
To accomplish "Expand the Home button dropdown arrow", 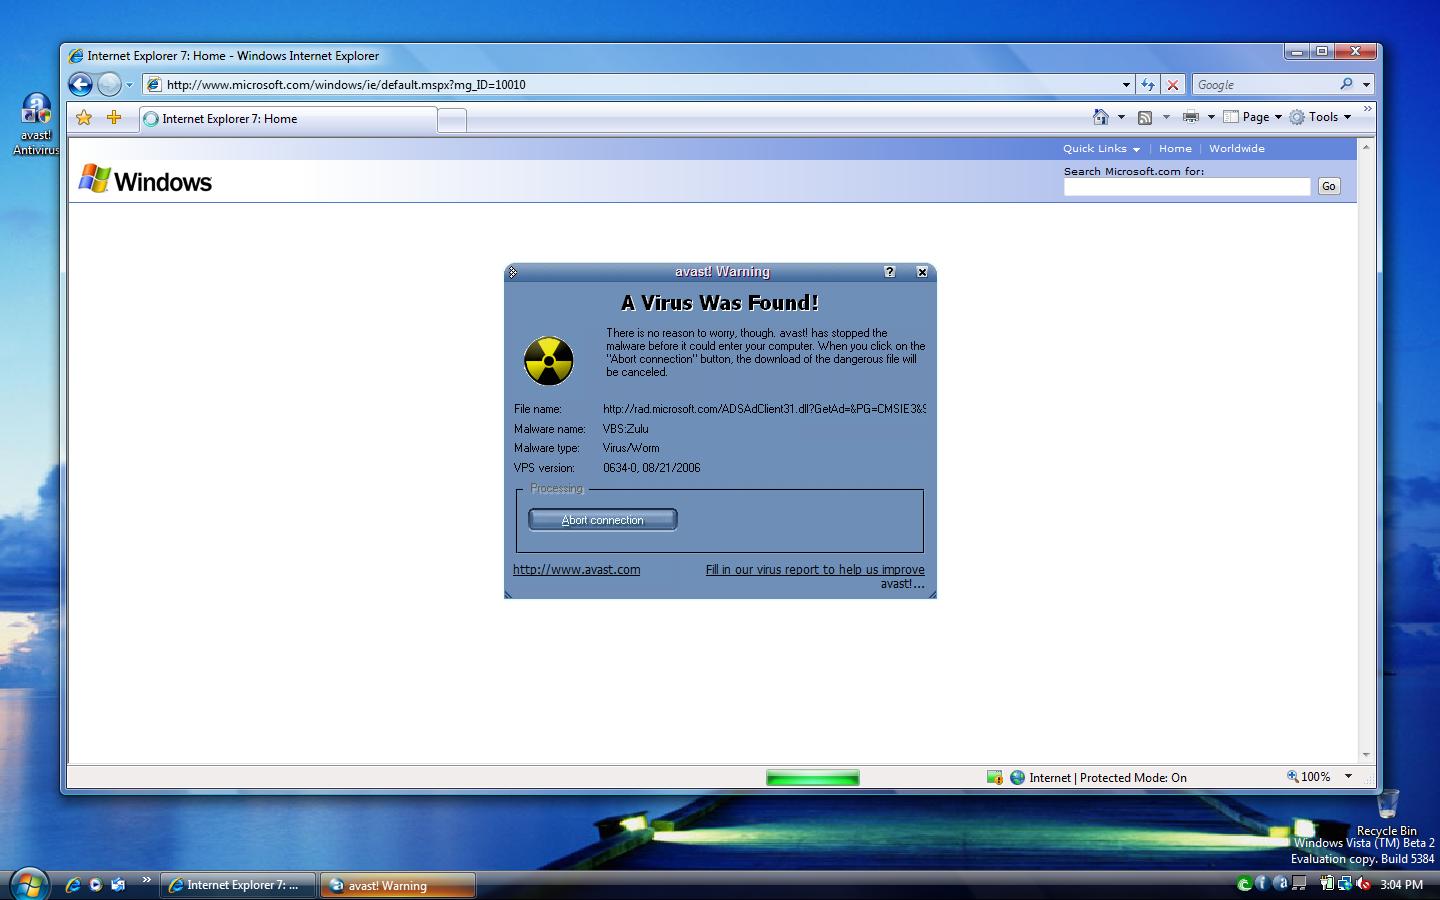I will 1121,117.
